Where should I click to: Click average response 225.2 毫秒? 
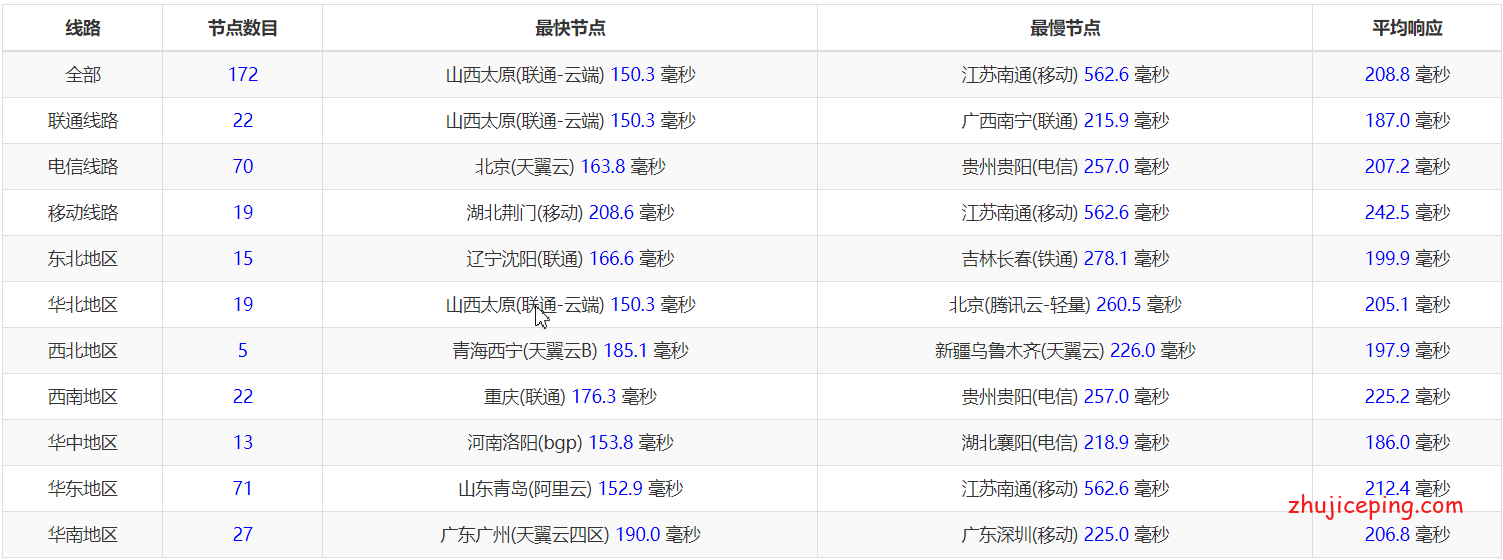[1407, 397]
